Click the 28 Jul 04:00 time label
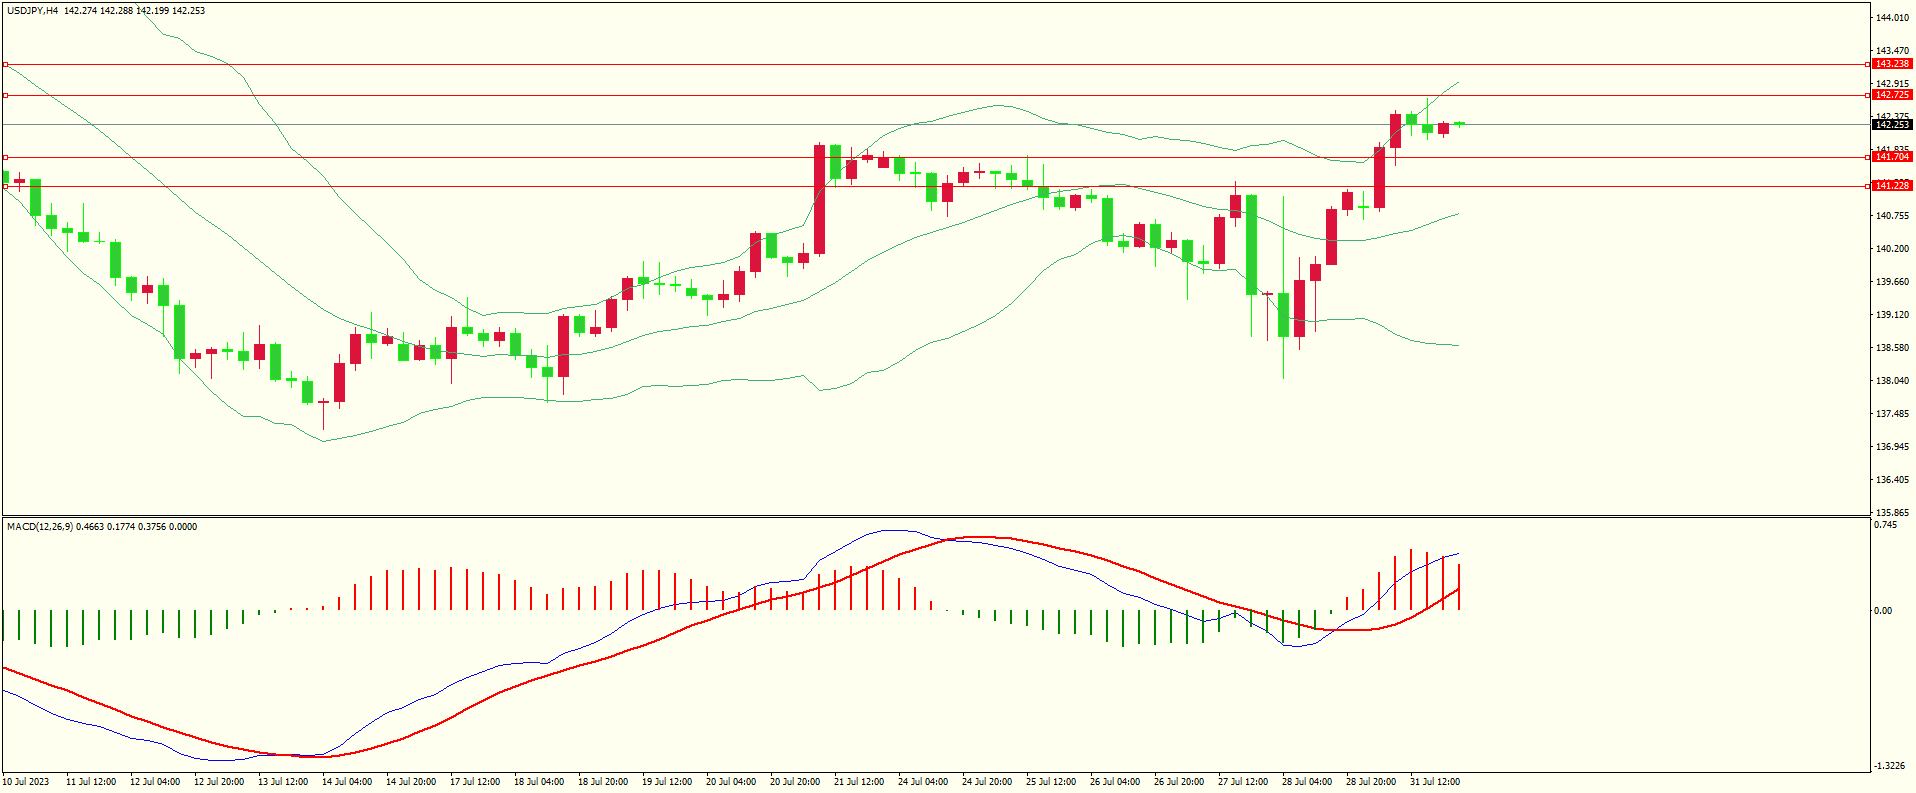Screen dimensions: 1916x793 coord(1307,782)
